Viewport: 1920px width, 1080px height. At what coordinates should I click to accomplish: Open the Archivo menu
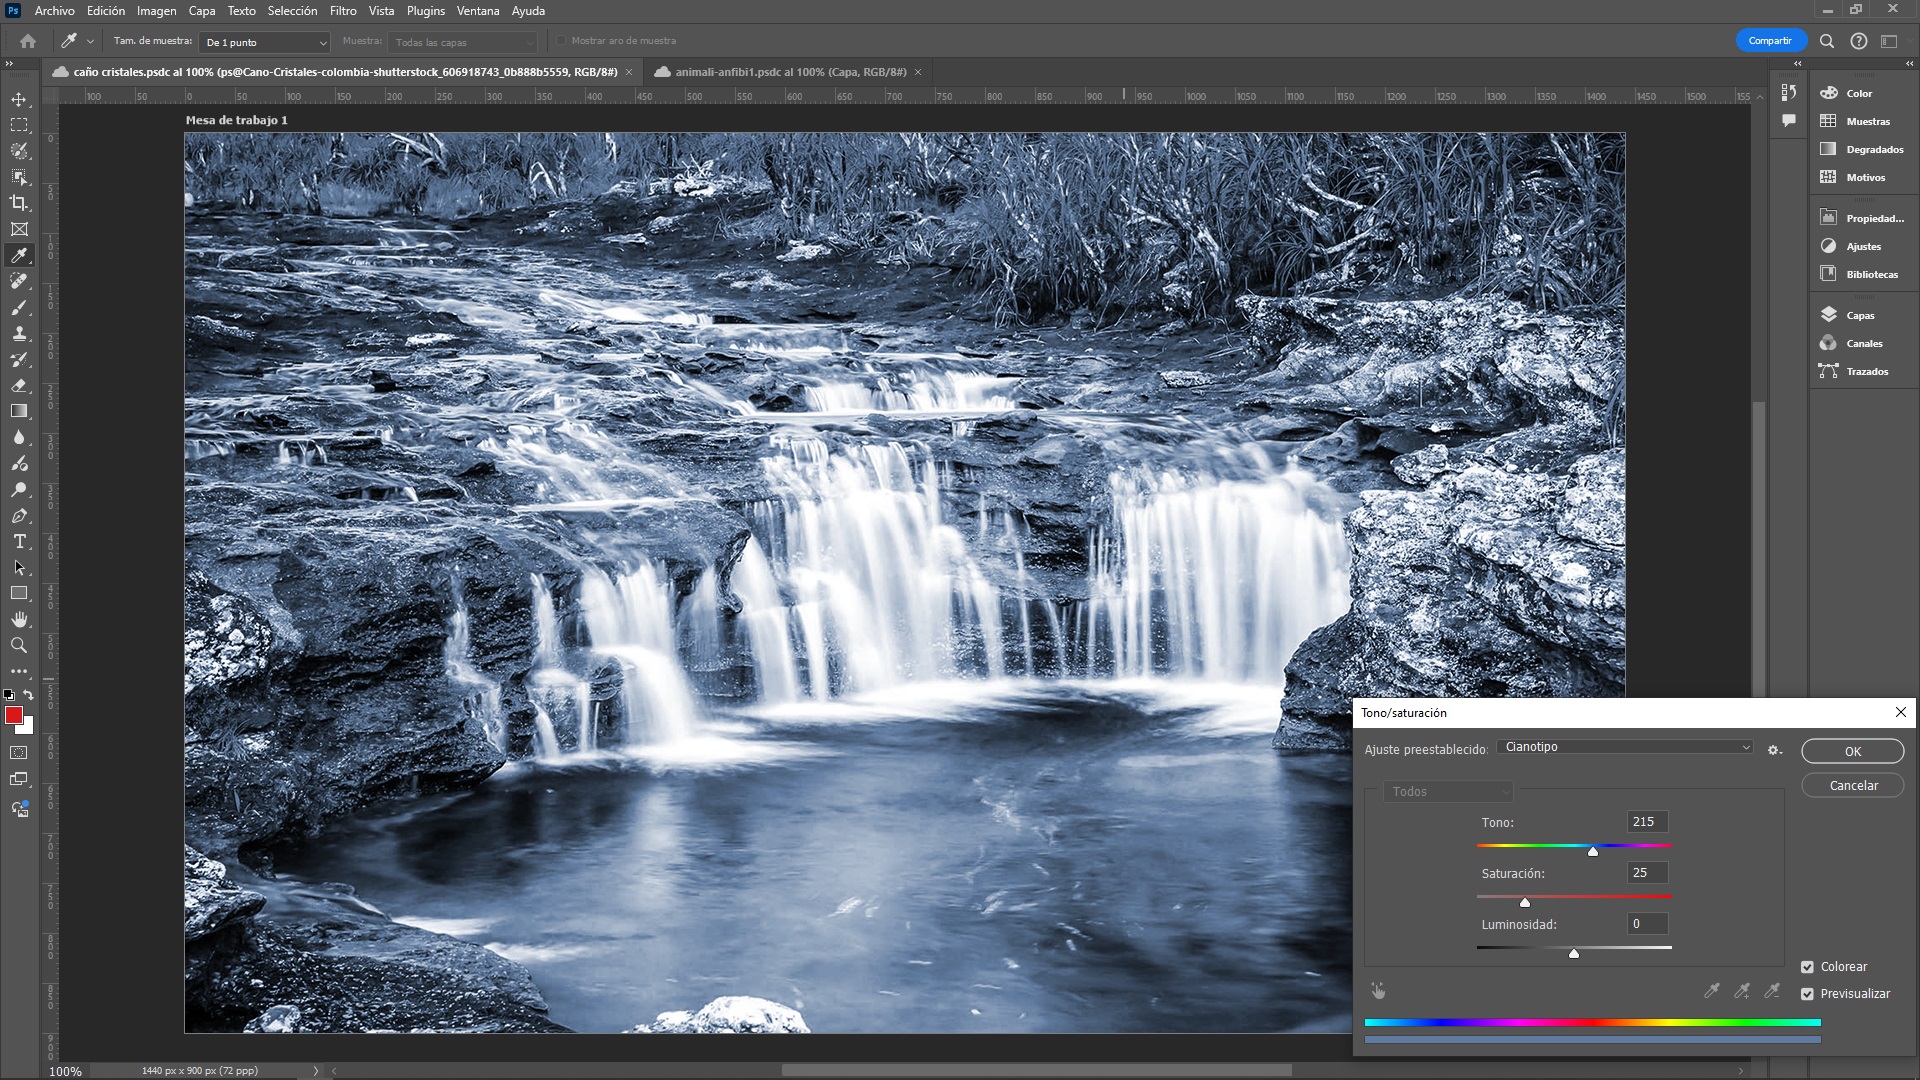coord(55,11)
